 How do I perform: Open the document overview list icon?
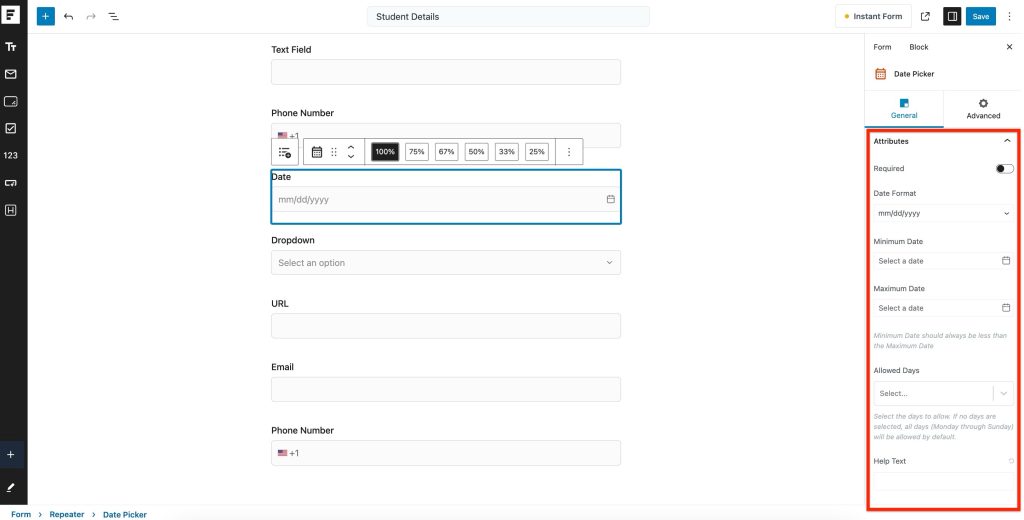click(x=113, y=17)
